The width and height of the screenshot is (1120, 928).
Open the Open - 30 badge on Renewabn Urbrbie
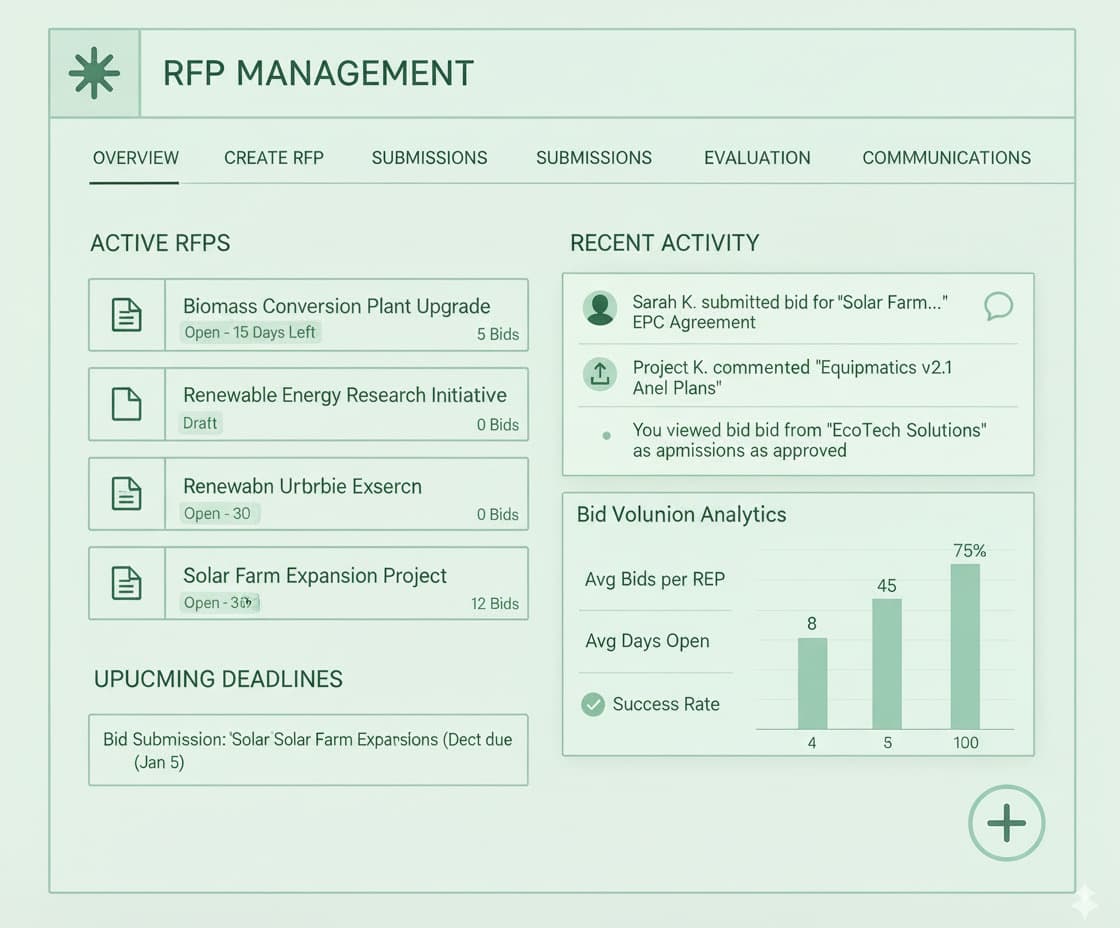click(x=219, y=513)
